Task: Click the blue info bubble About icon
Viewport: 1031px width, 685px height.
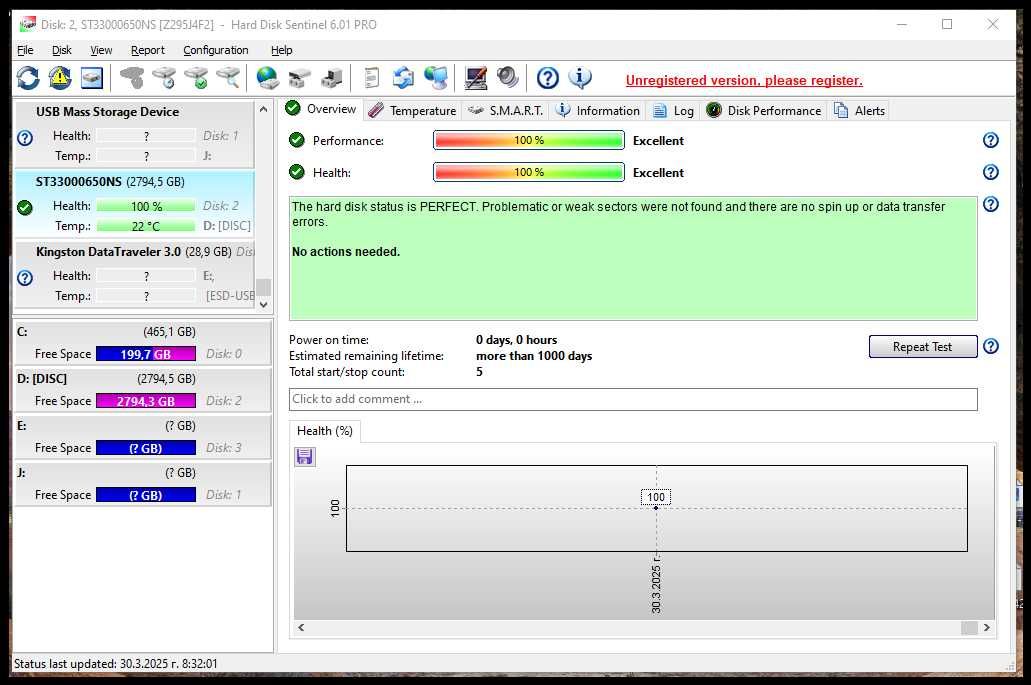Action: [x=580, y=78]
